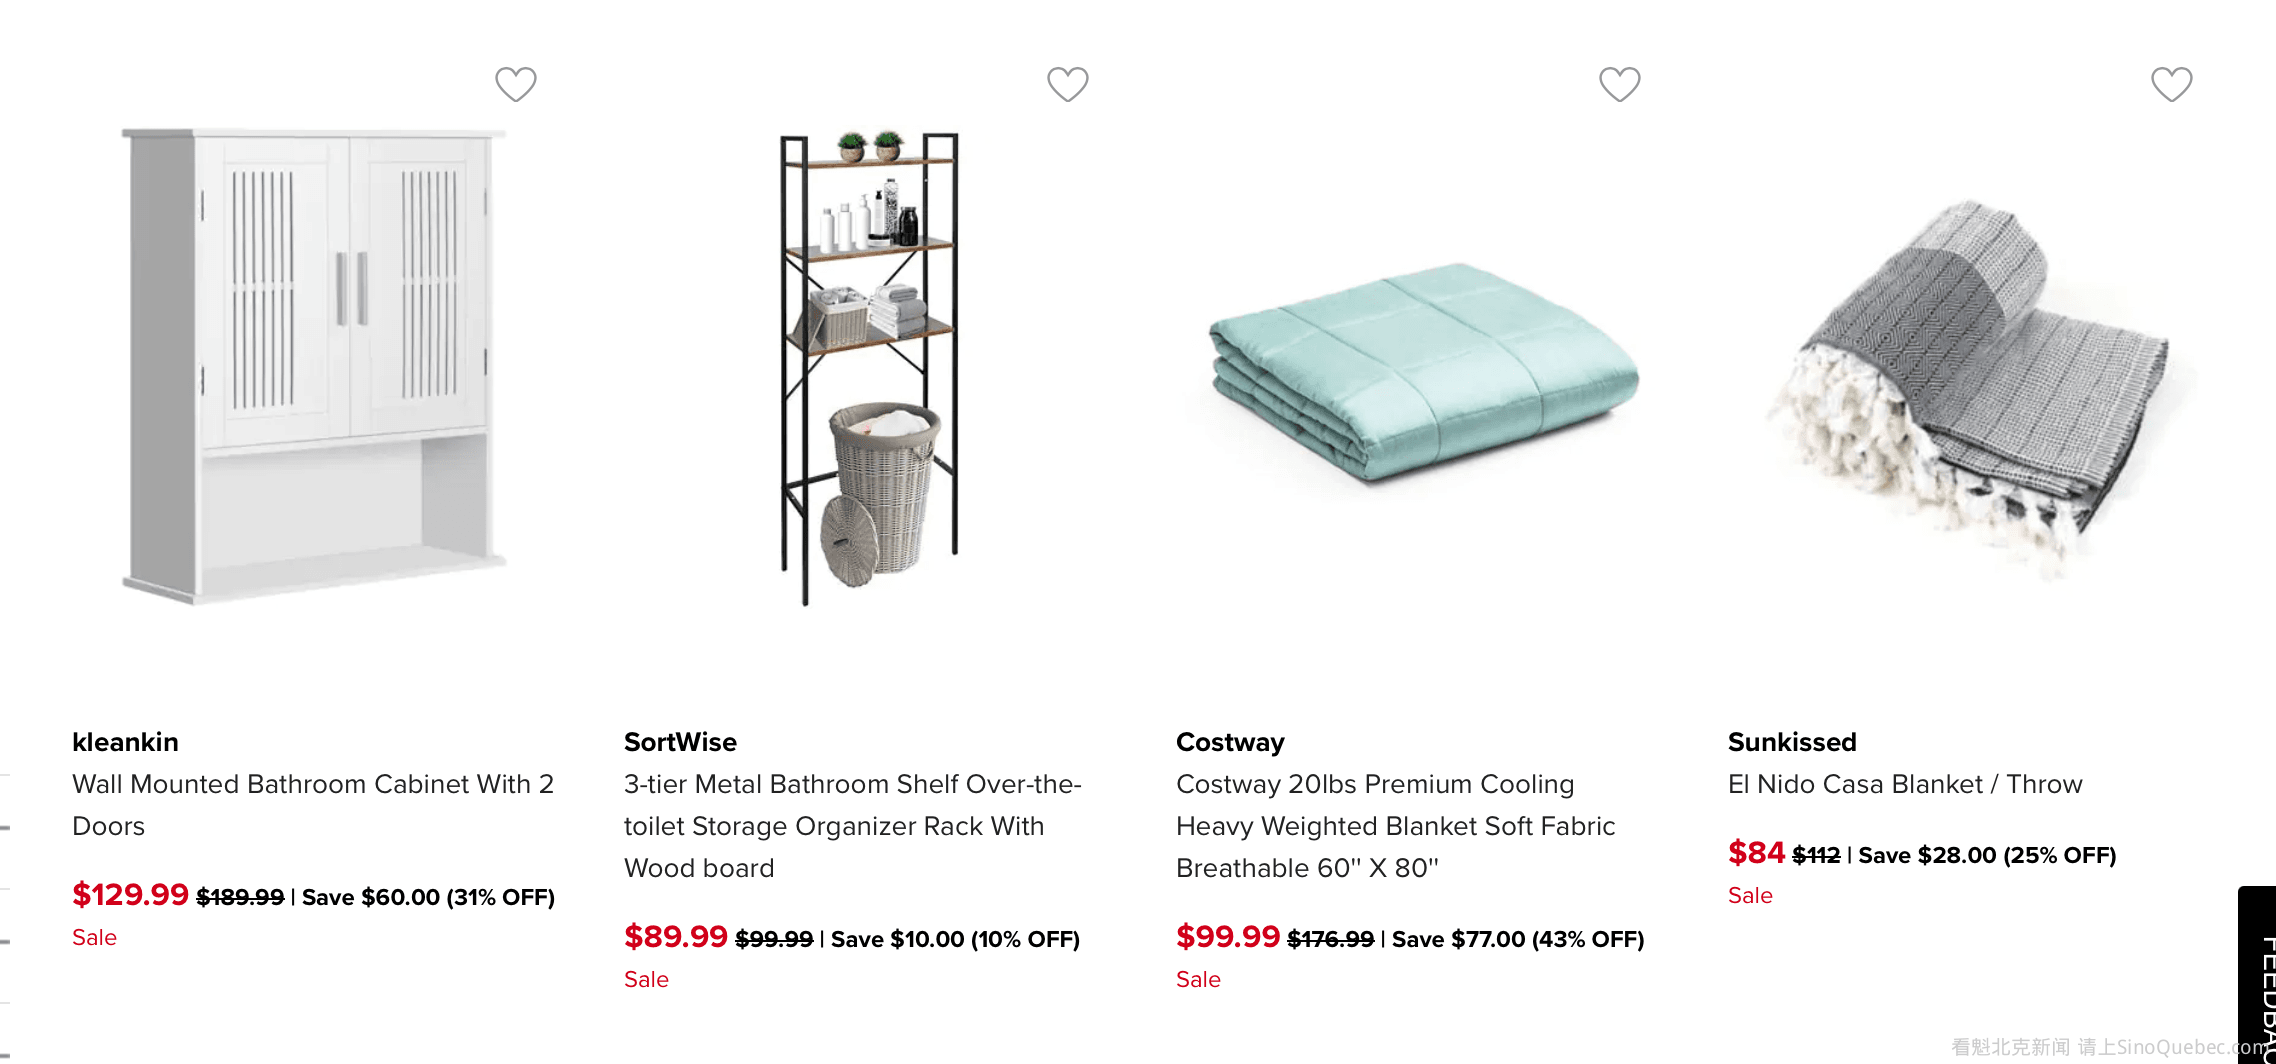
Task: Open El Nido Casa Blanket / Throw title
Action: coord(1905,784)
